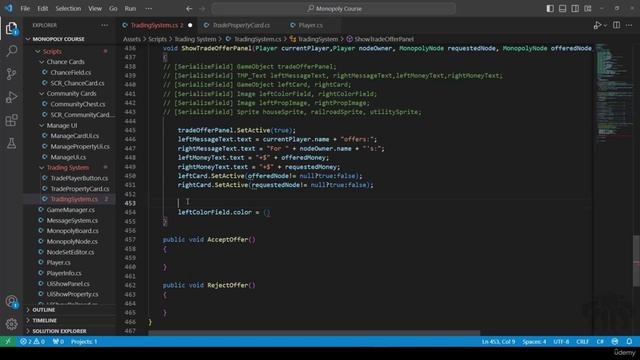The width and height of the screenshot is (640, 360).
Task: Click the ShowTradeOfferPanel breadcrumb
Action: click(380, 39)
